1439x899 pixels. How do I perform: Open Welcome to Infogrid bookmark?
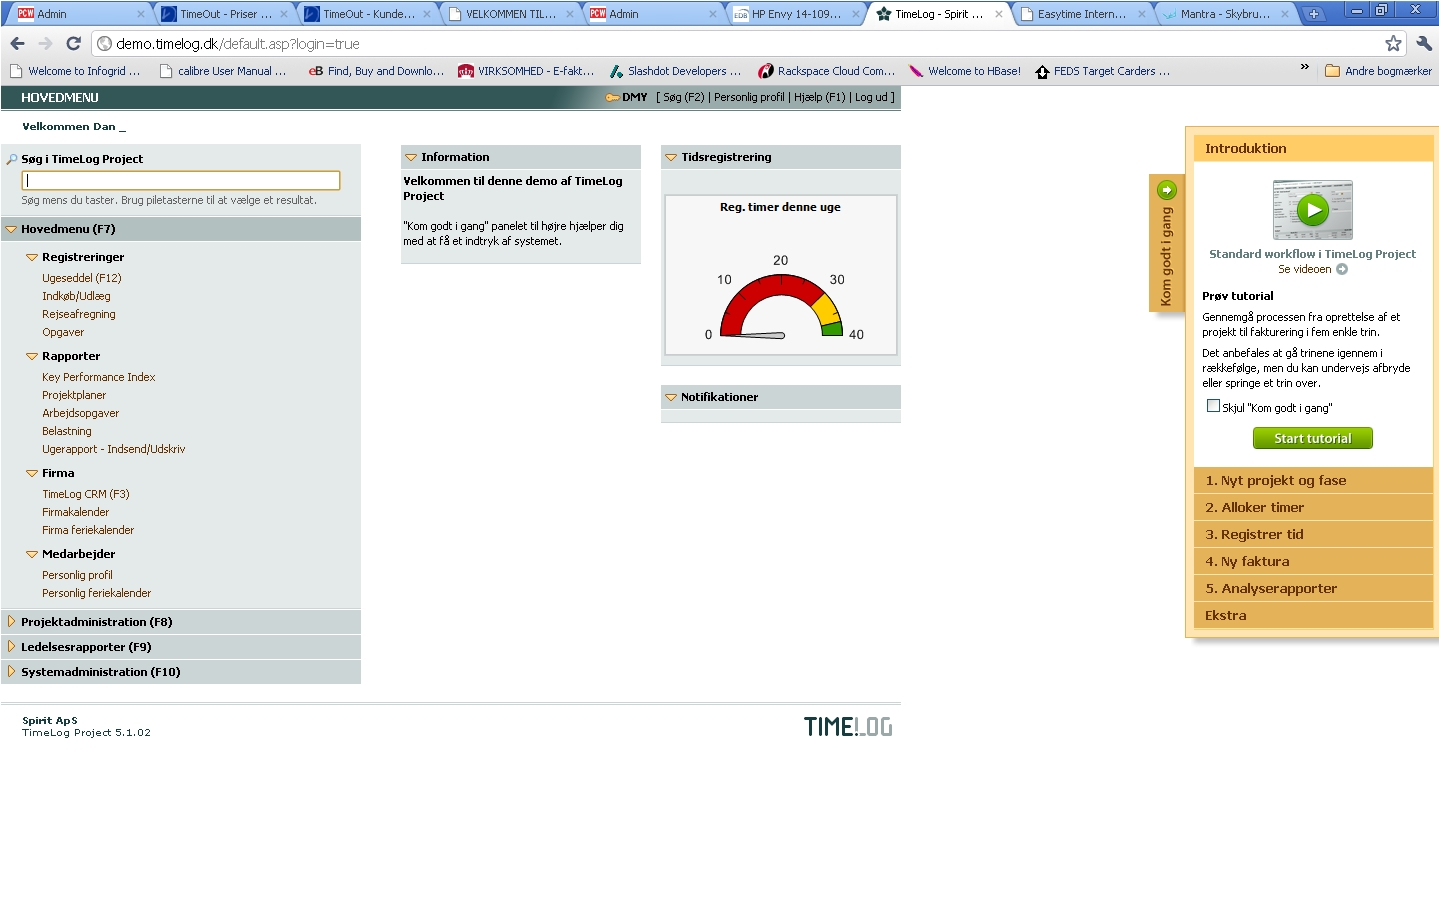coord(74,71)
